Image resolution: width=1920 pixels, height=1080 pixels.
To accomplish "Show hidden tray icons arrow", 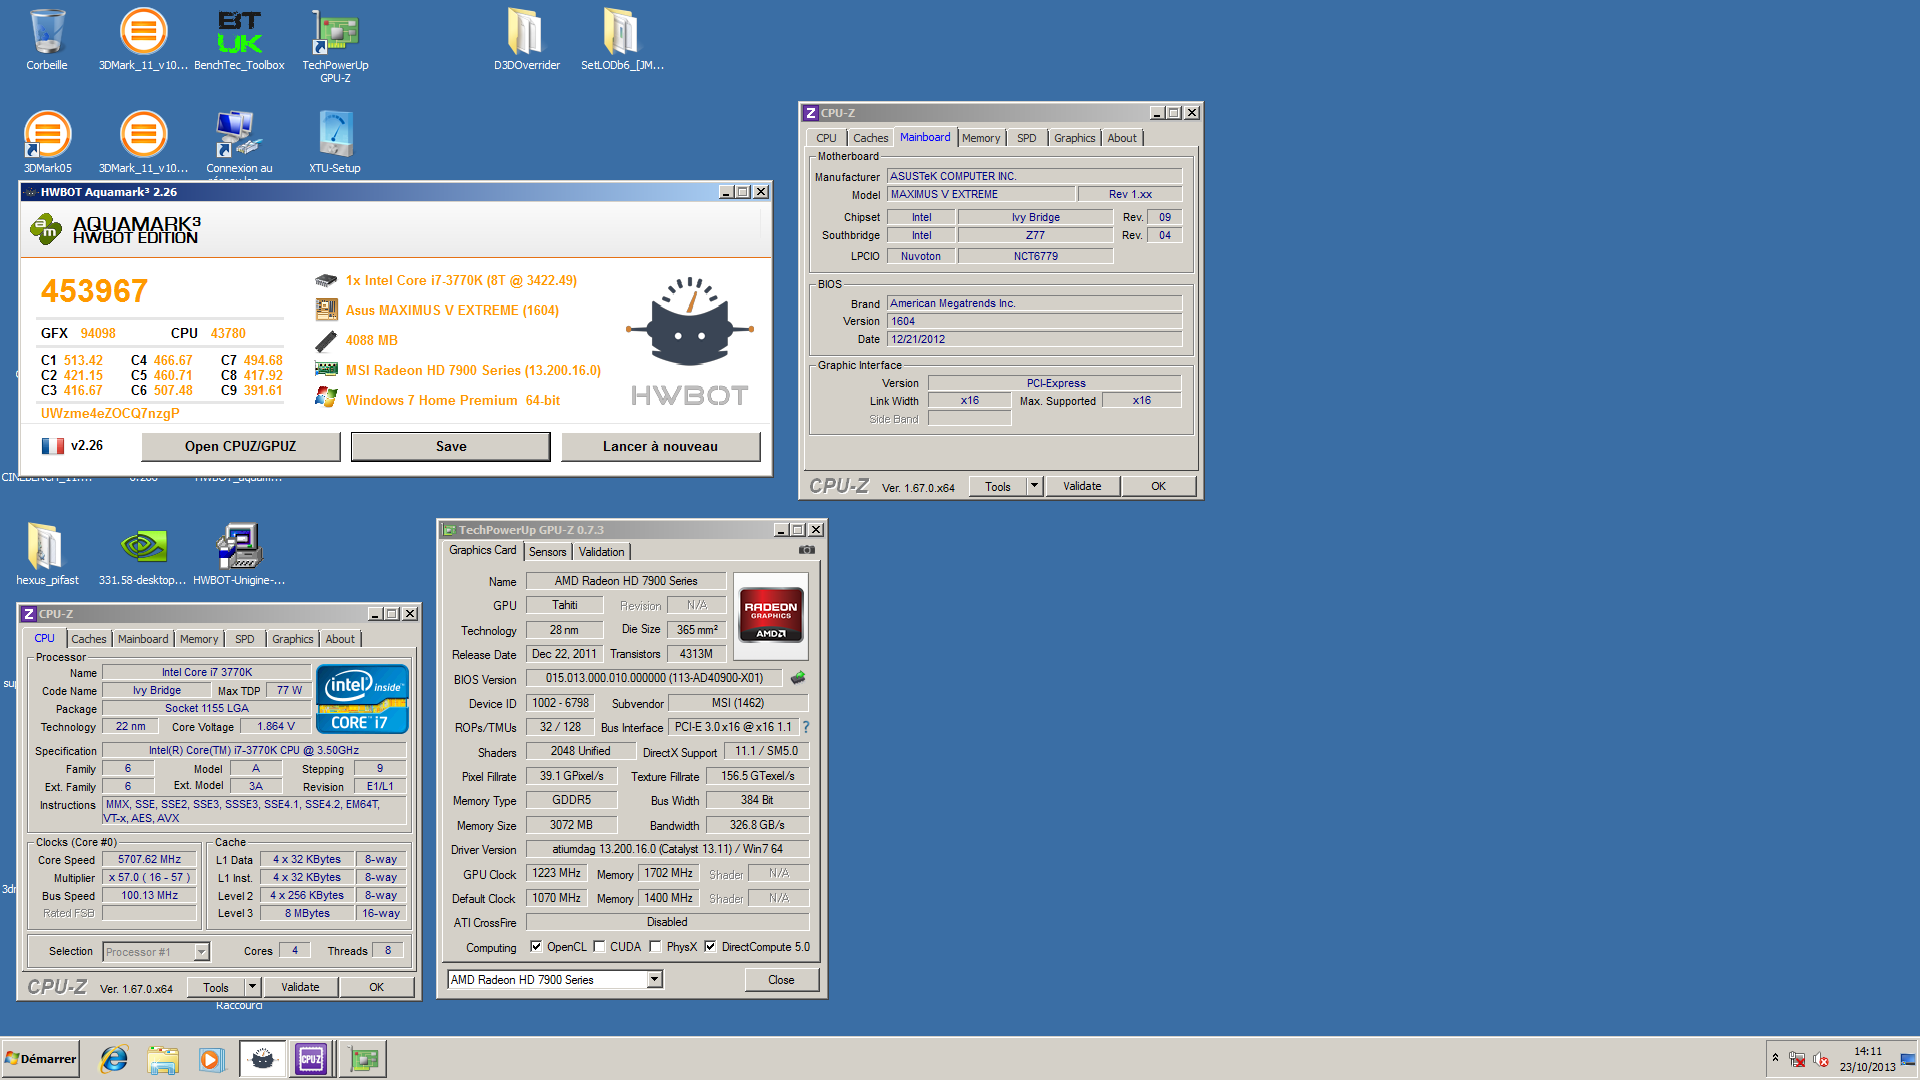I will [x=1776, y=1058].
